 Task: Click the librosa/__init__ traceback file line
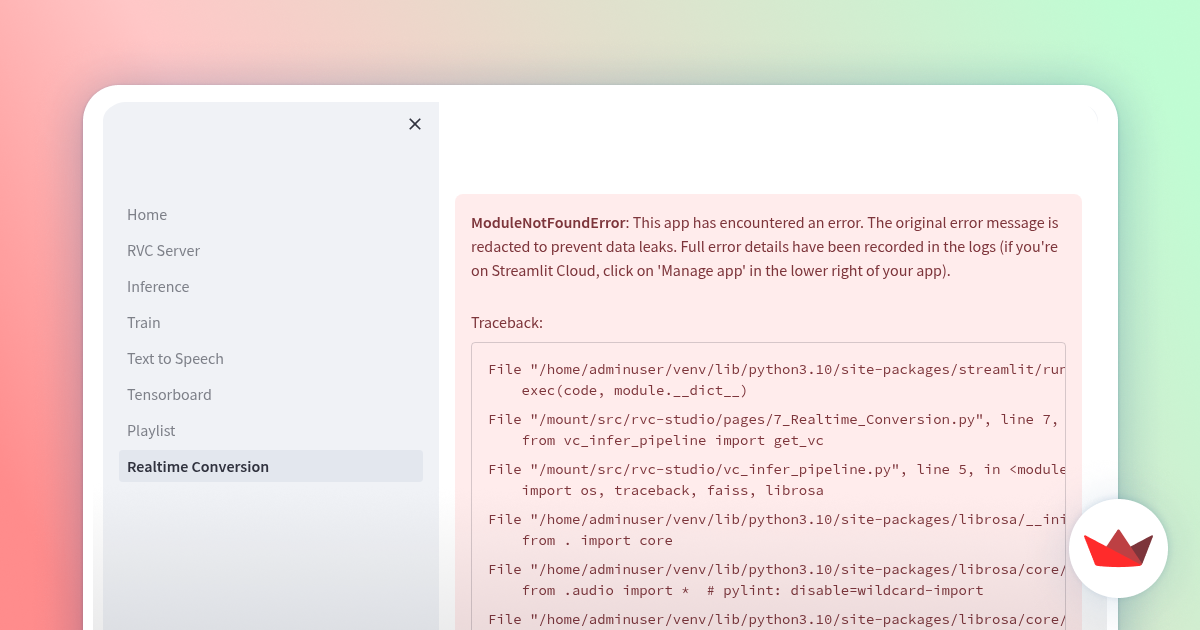(777, 519)
